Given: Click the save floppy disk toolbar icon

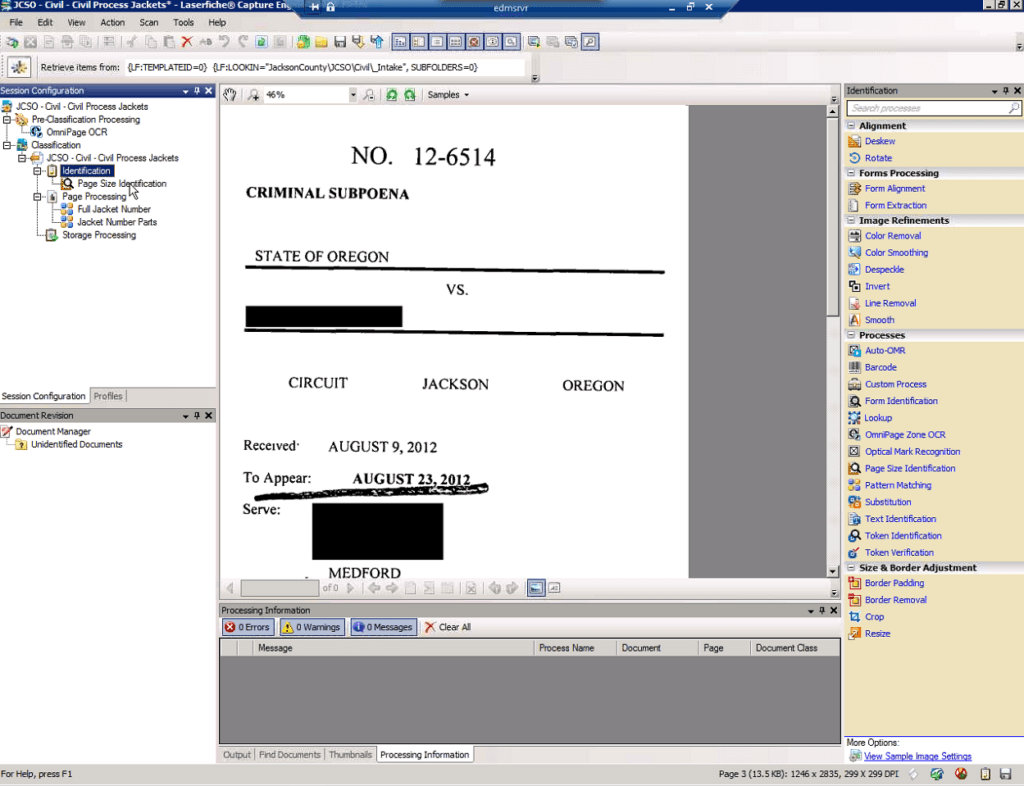Looking at the screenshot, I should click(x=340, y=42).
